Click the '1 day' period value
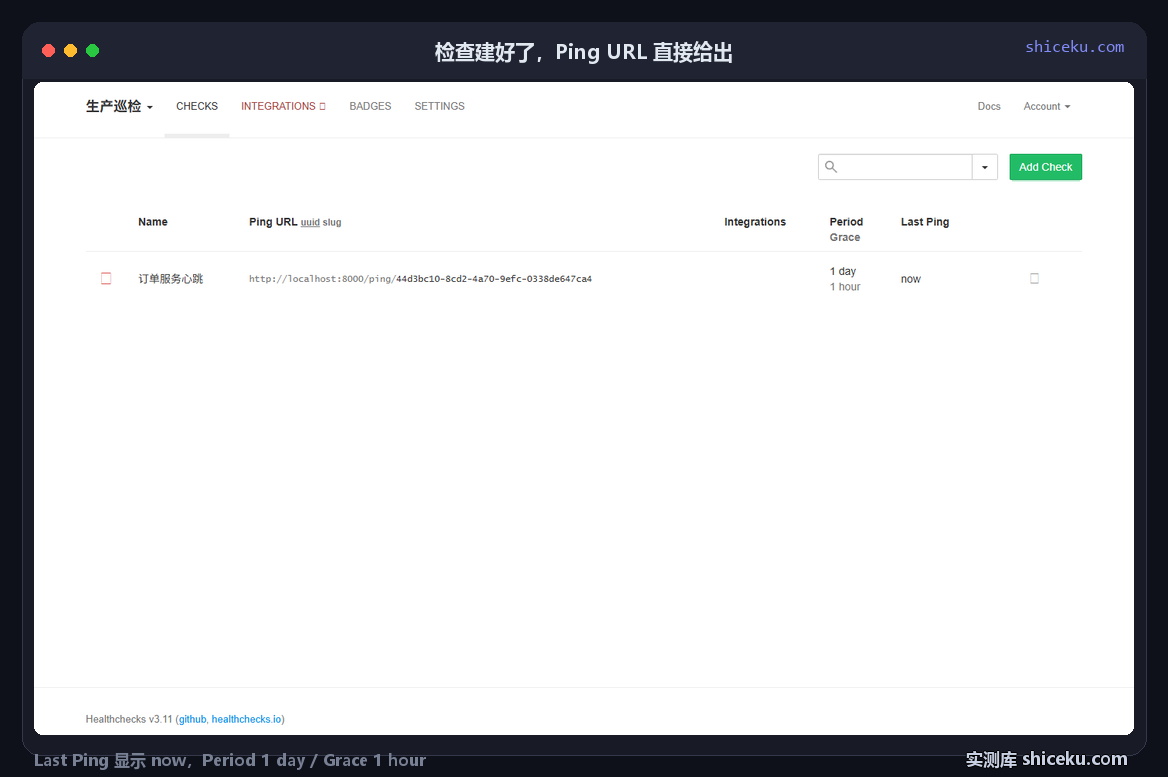1168x777 pixels. (x=843, y=271)
